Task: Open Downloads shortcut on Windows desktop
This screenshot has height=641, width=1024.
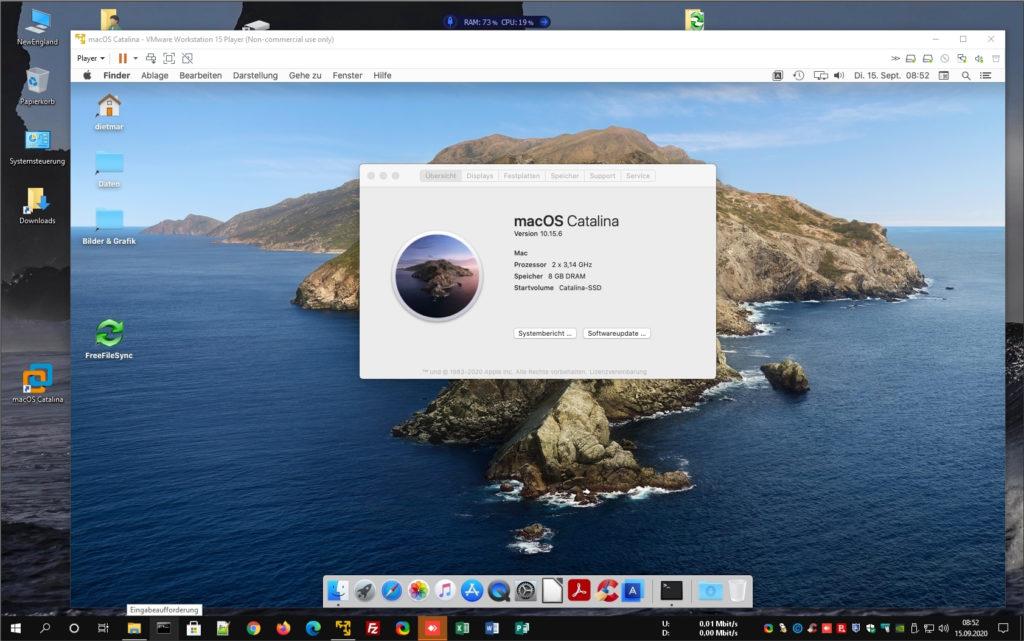Action: point(37,205)
